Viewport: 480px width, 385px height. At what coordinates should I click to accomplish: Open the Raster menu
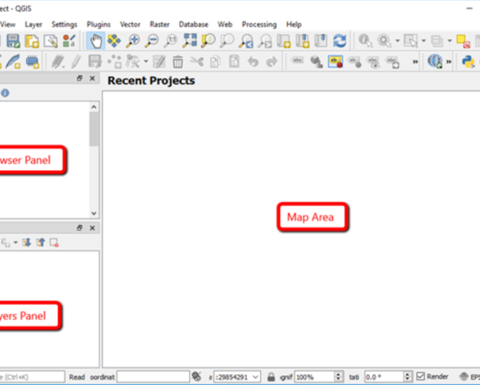(x=159, y=24)
